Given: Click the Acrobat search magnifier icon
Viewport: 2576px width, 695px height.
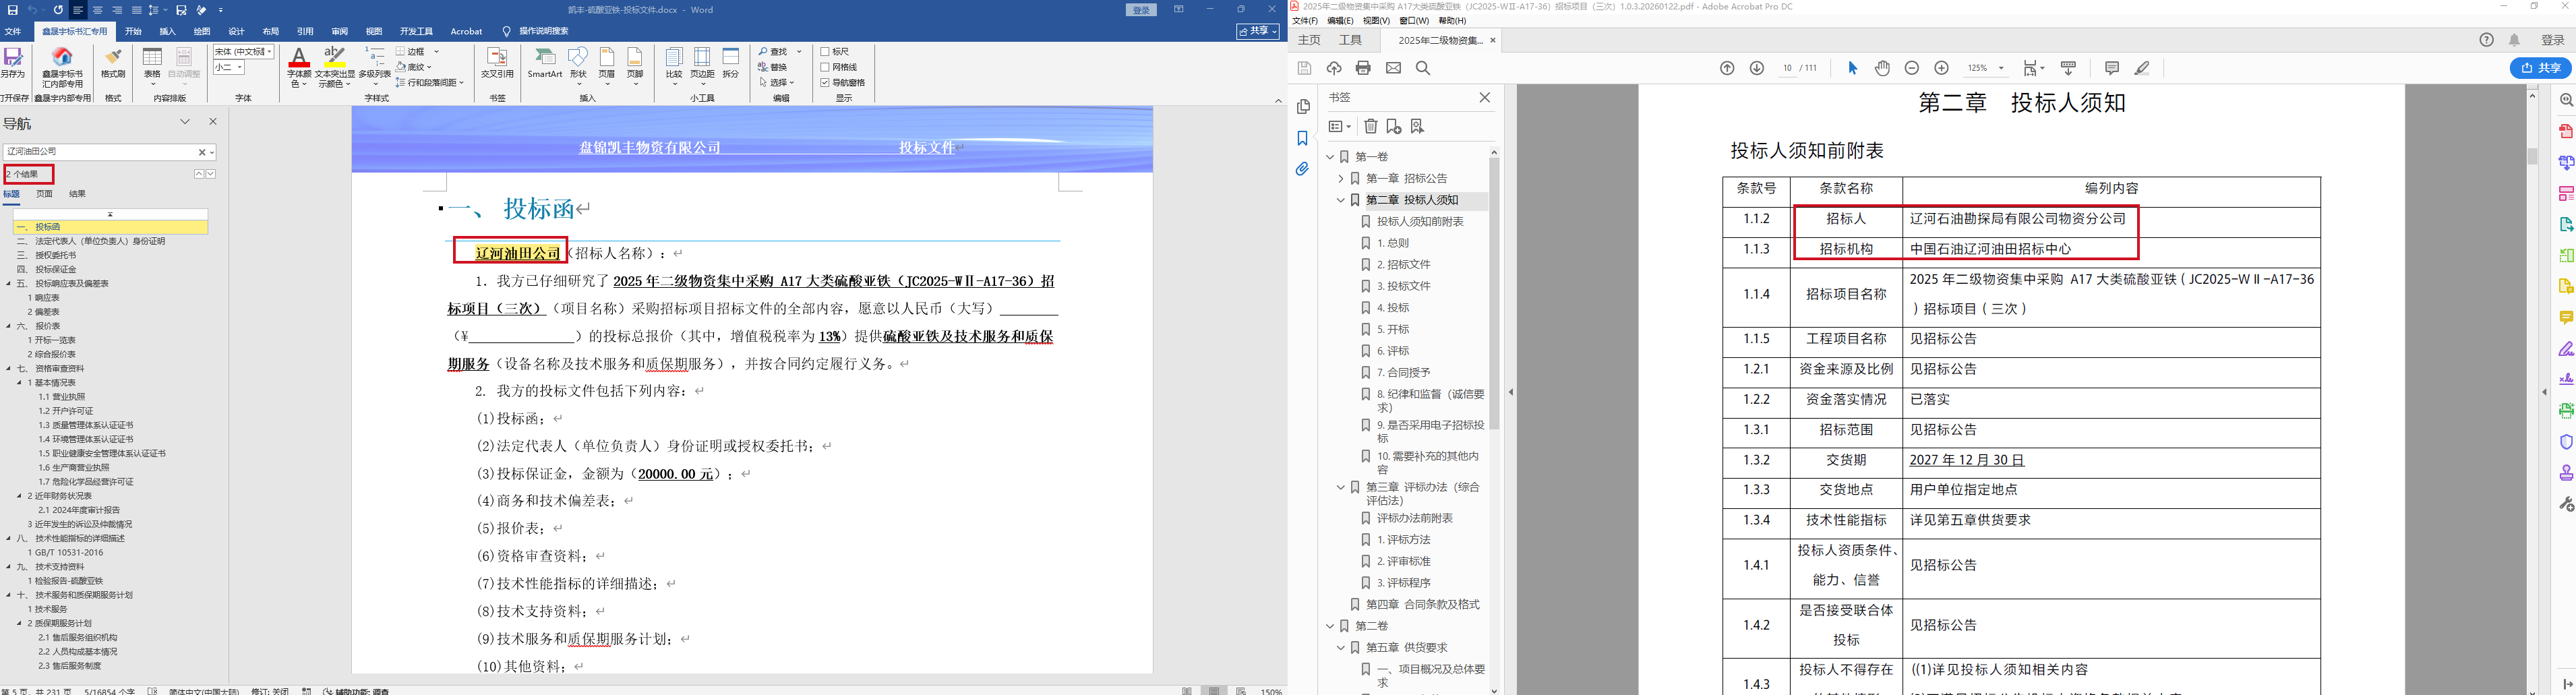Looking at the screenshot, I should point(1423,68).
